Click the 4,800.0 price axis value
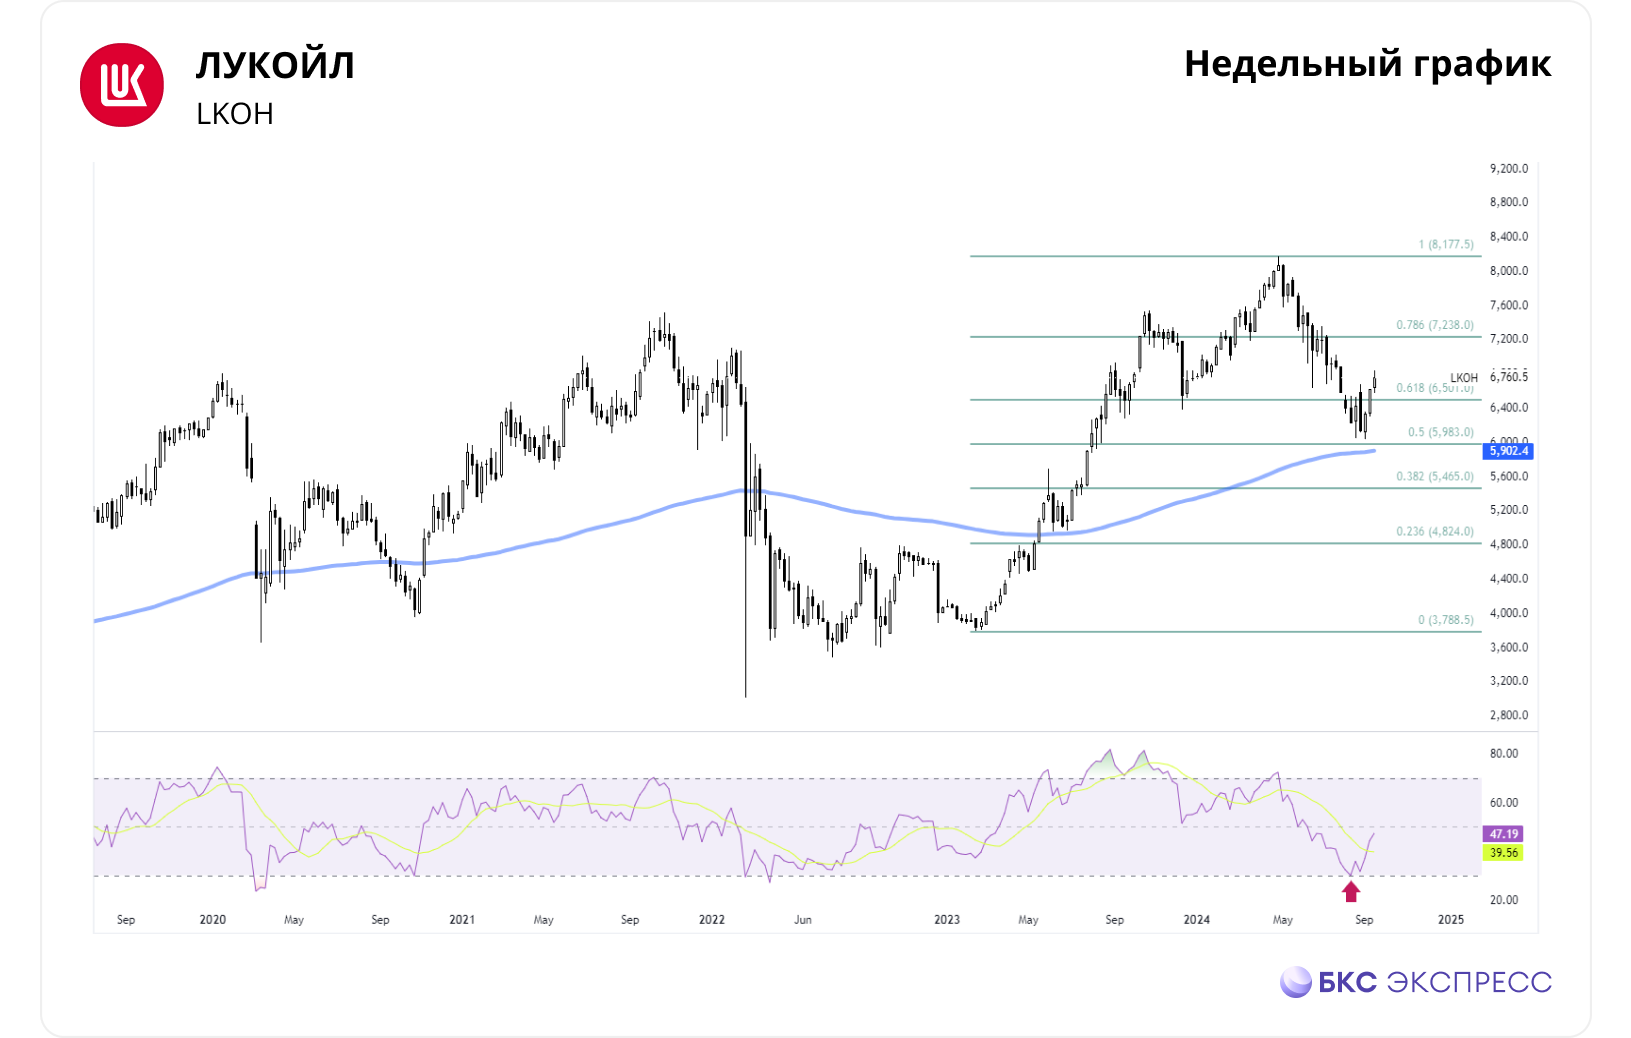 point(1509,545)
